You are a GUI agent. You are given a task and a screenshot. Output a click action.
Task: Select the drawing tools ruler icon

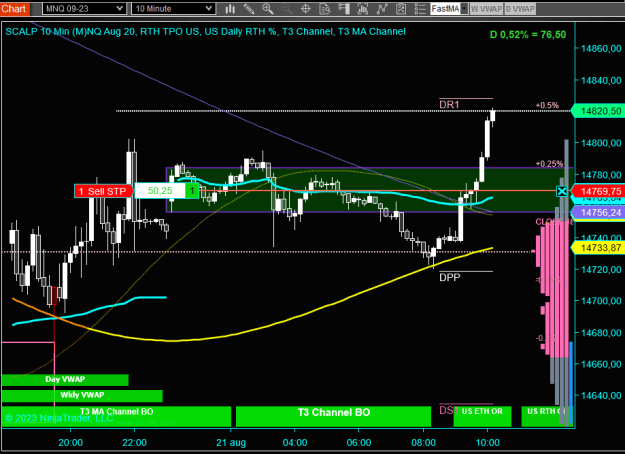(x=249, y=9)
